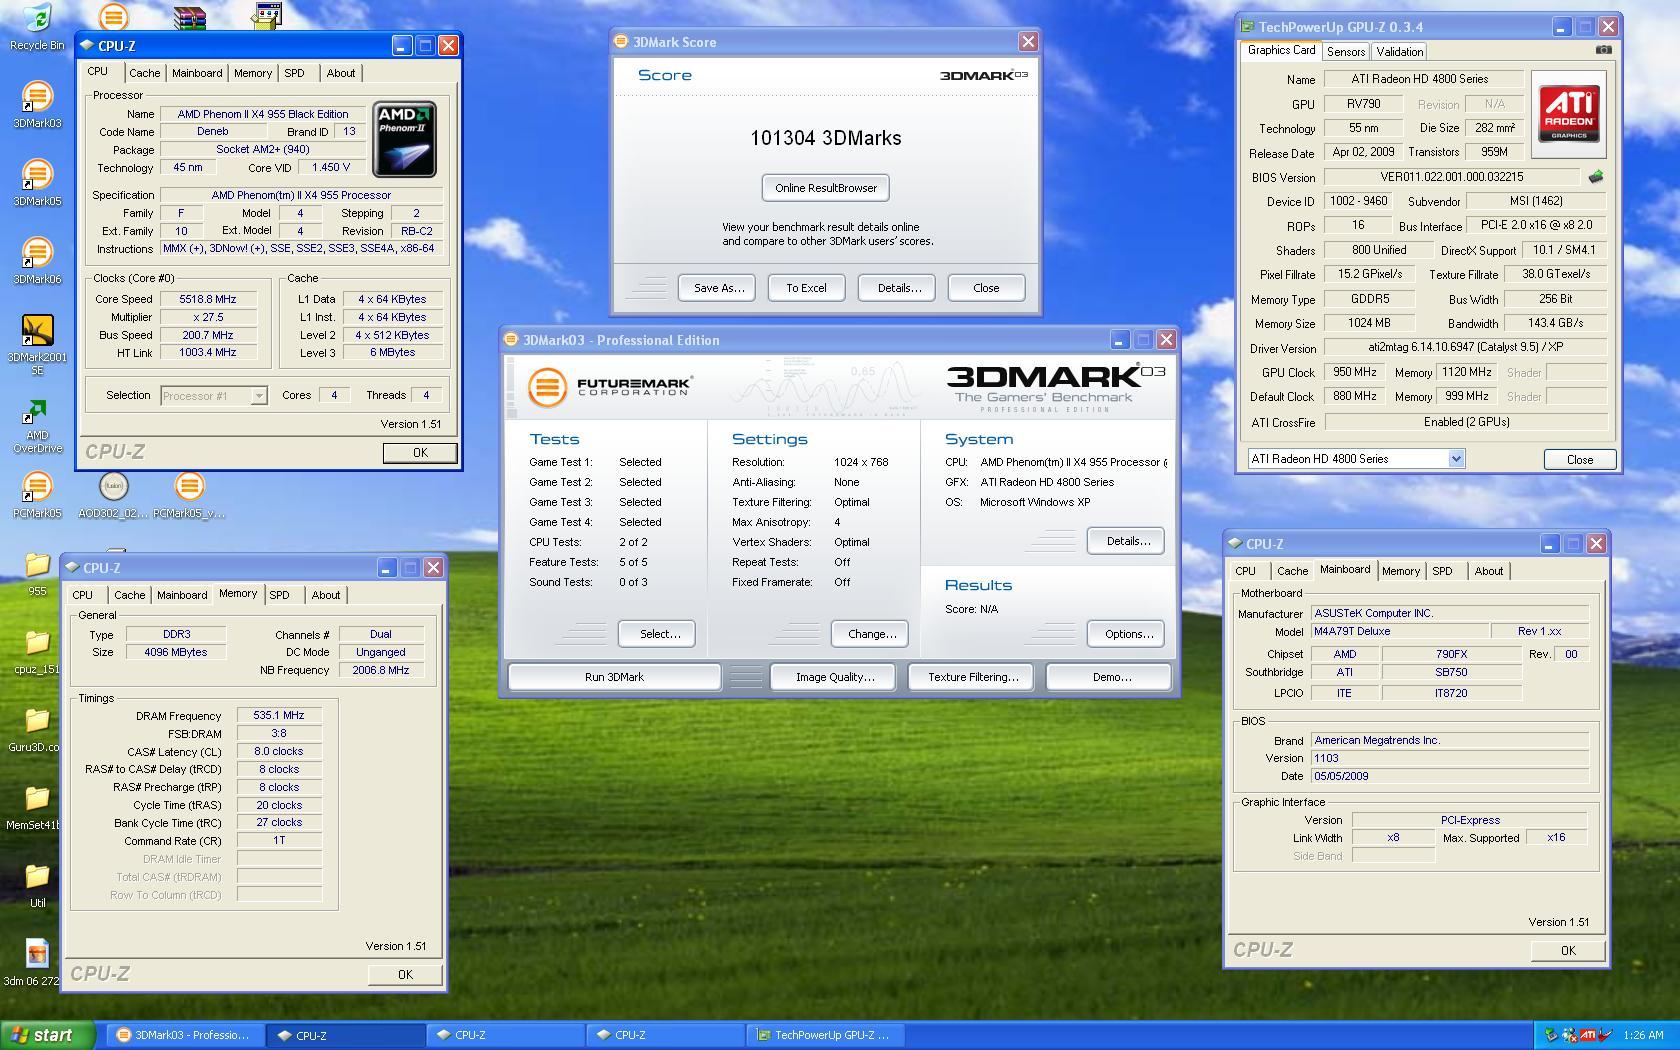The height and width of the screenshot is (1050, 1680).
Task: Open the Validation tab in GPU-Z
Action: 1399,52
